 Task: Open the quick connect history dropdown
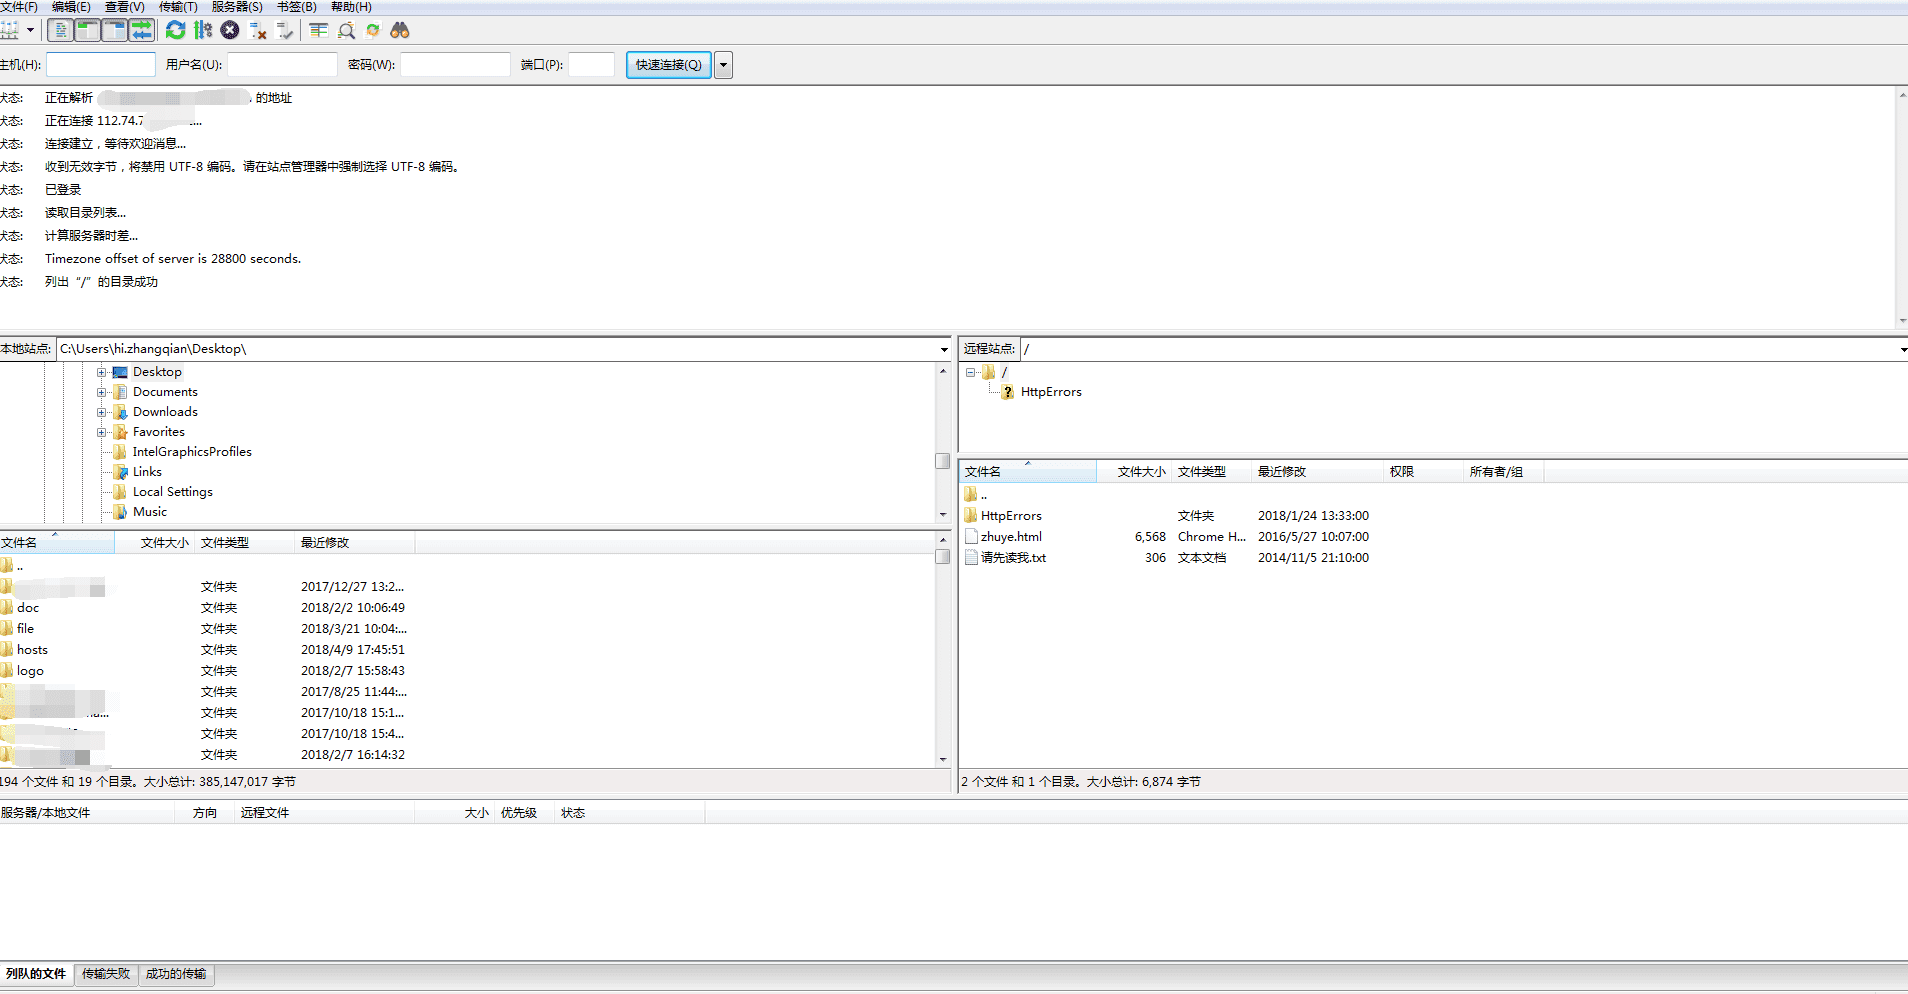point(723,65)
